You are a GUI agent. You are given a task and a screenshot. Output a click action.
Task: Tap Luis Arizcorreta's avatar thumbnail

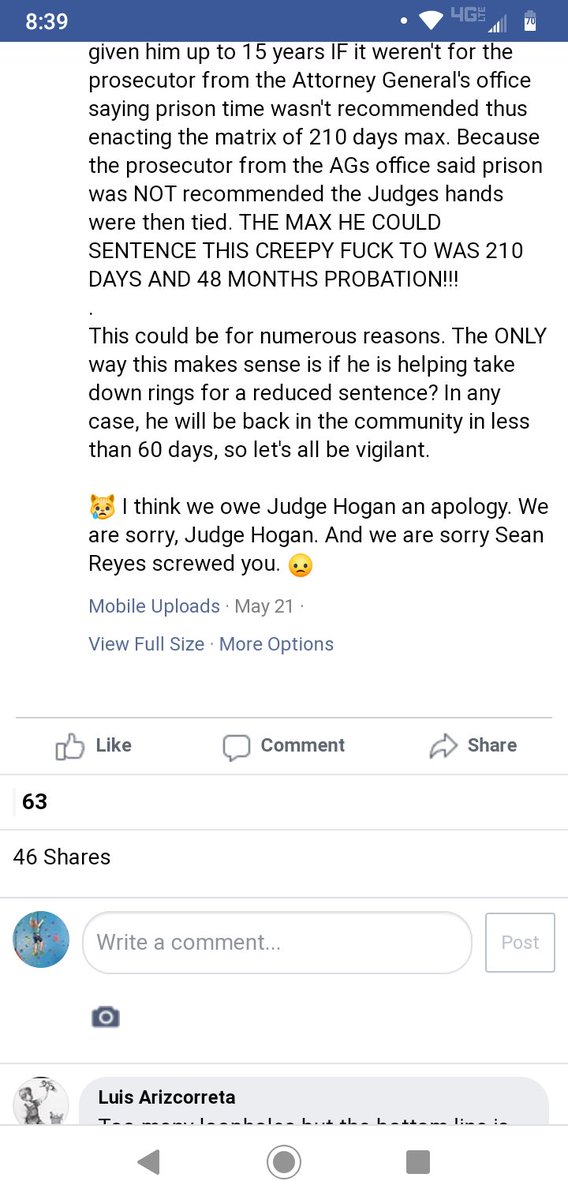point(41,1102)
